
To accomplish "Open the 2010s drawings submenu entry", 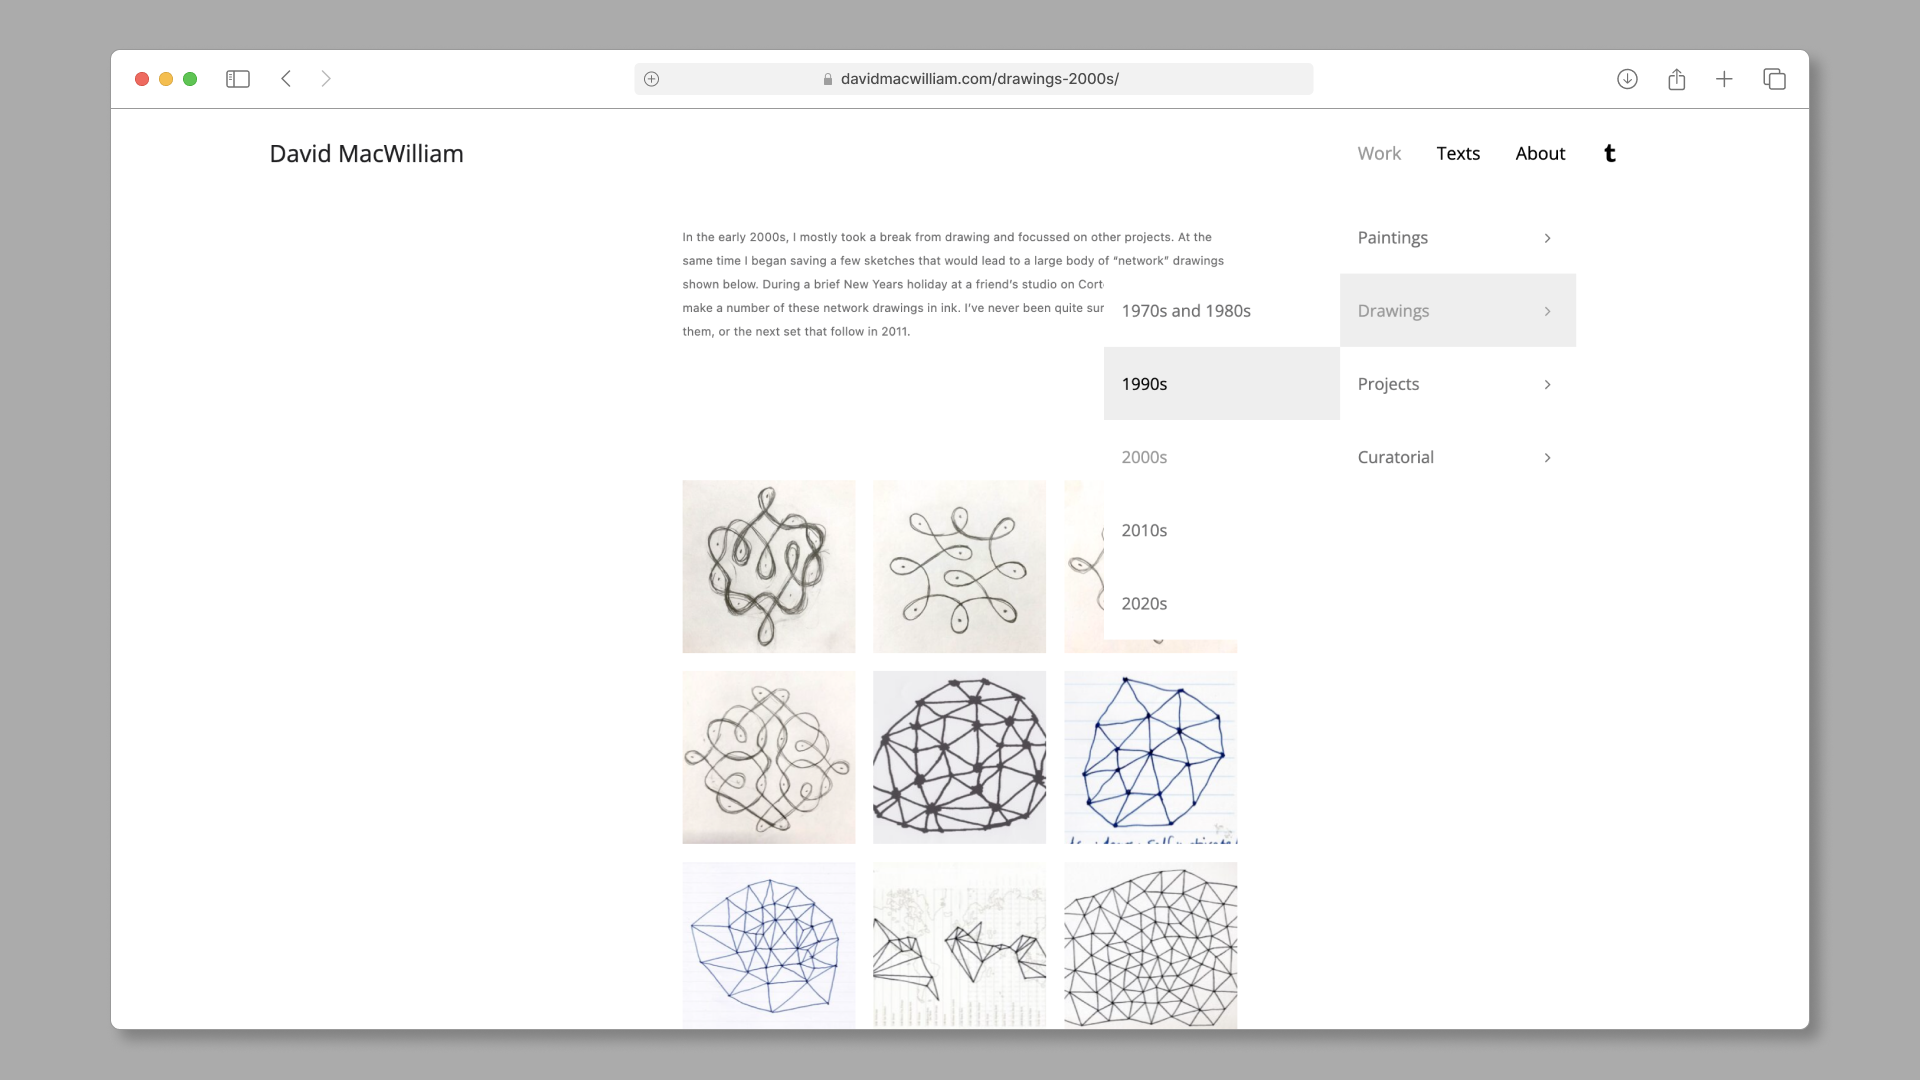I will point(1145,531).
